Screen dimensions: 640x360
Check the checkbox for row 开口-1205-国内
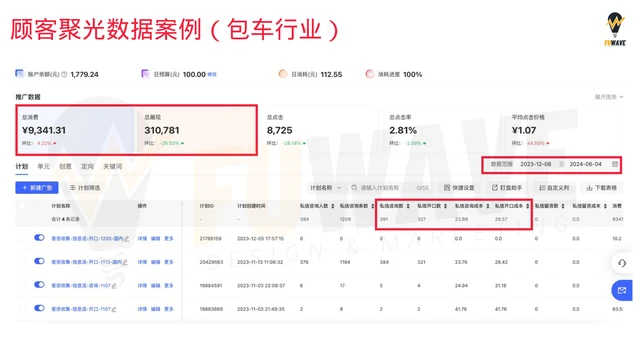point(22,238)
